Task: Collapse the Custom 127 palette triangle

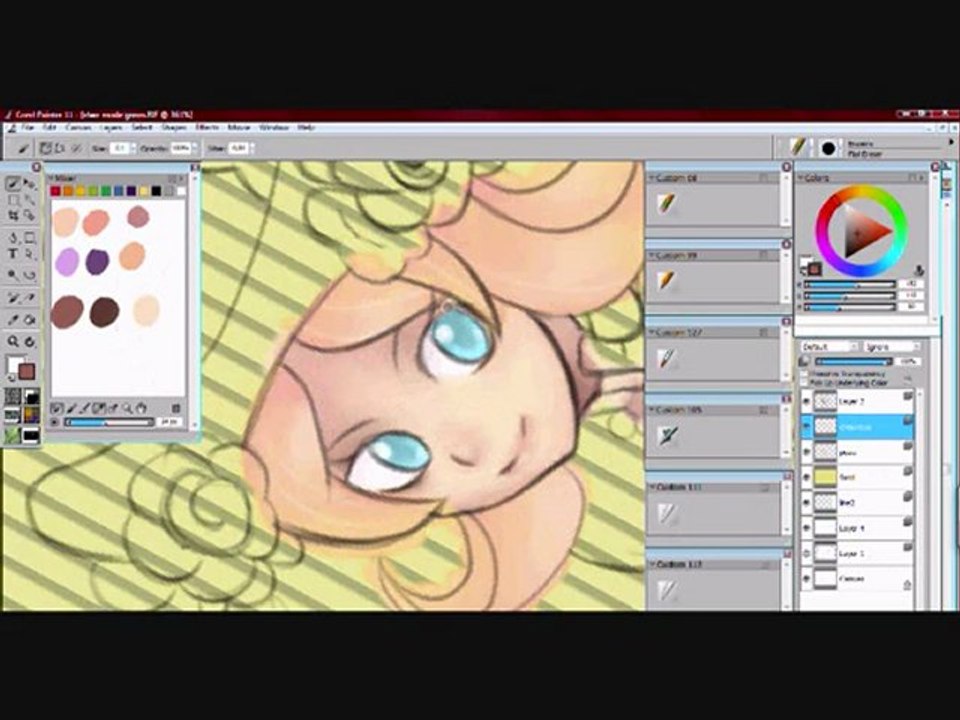Action: (652, 332)
